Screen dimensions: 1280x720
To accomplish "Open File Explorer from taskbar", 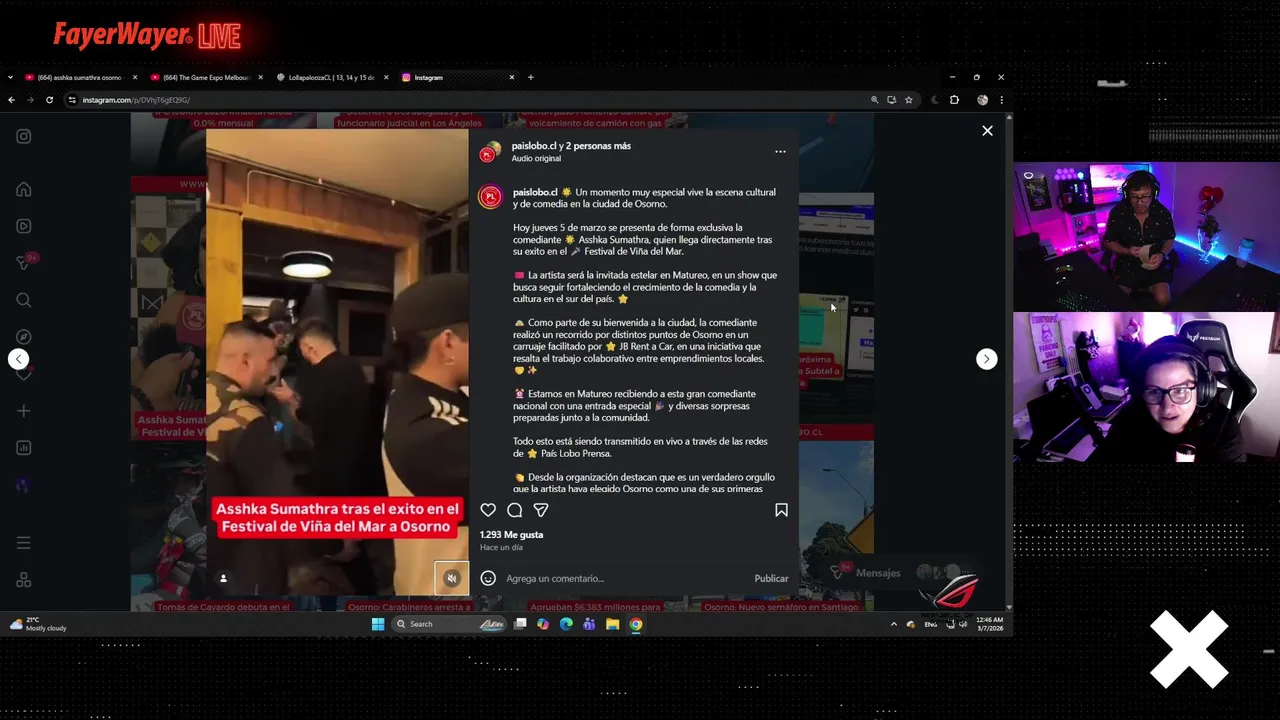I will pyautogui.click(x=612, y=624).
